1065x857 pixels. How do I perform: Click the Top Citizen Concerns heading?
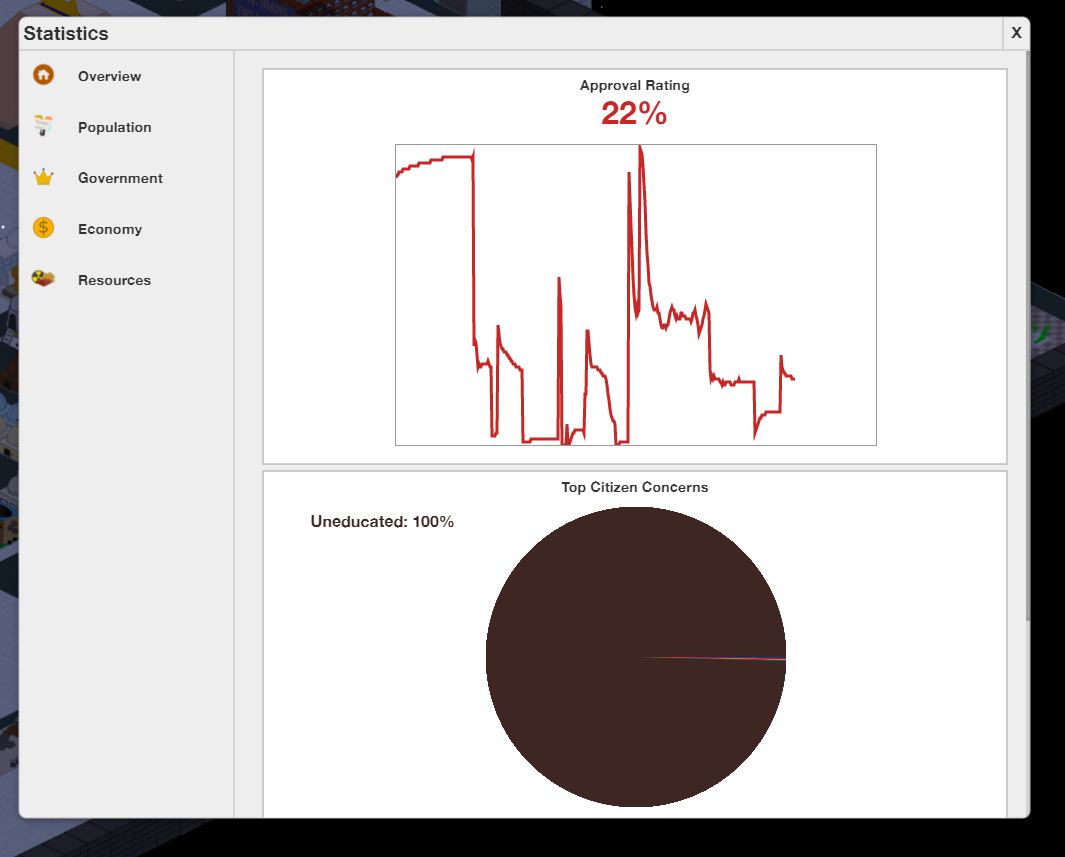634,487
